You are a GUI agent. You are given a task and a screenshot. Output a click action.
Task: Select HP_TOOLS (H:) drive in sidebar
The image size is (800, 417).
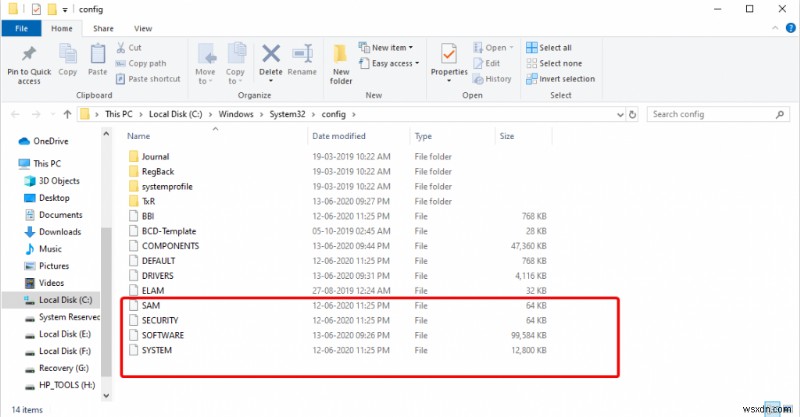[60, 385]
